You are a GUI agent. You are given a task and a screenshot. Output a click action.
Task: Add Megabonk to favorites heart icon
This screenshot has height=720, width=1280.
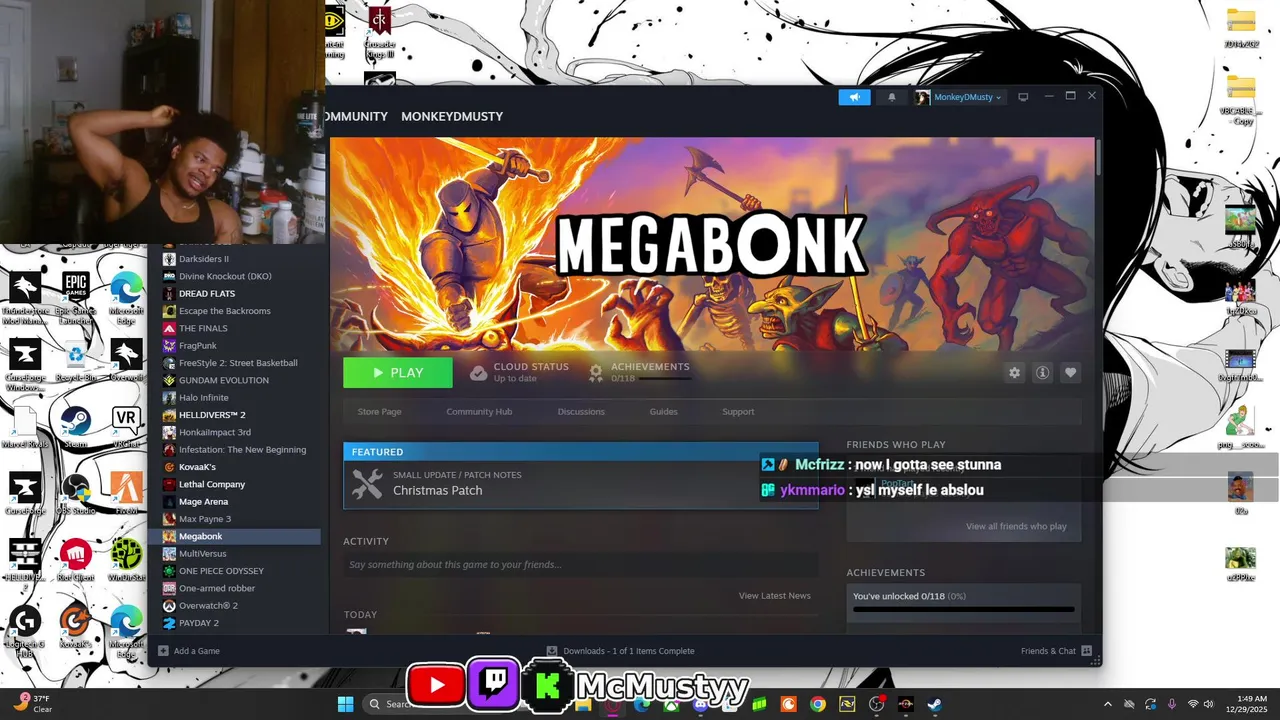[x=1070, y=373]
